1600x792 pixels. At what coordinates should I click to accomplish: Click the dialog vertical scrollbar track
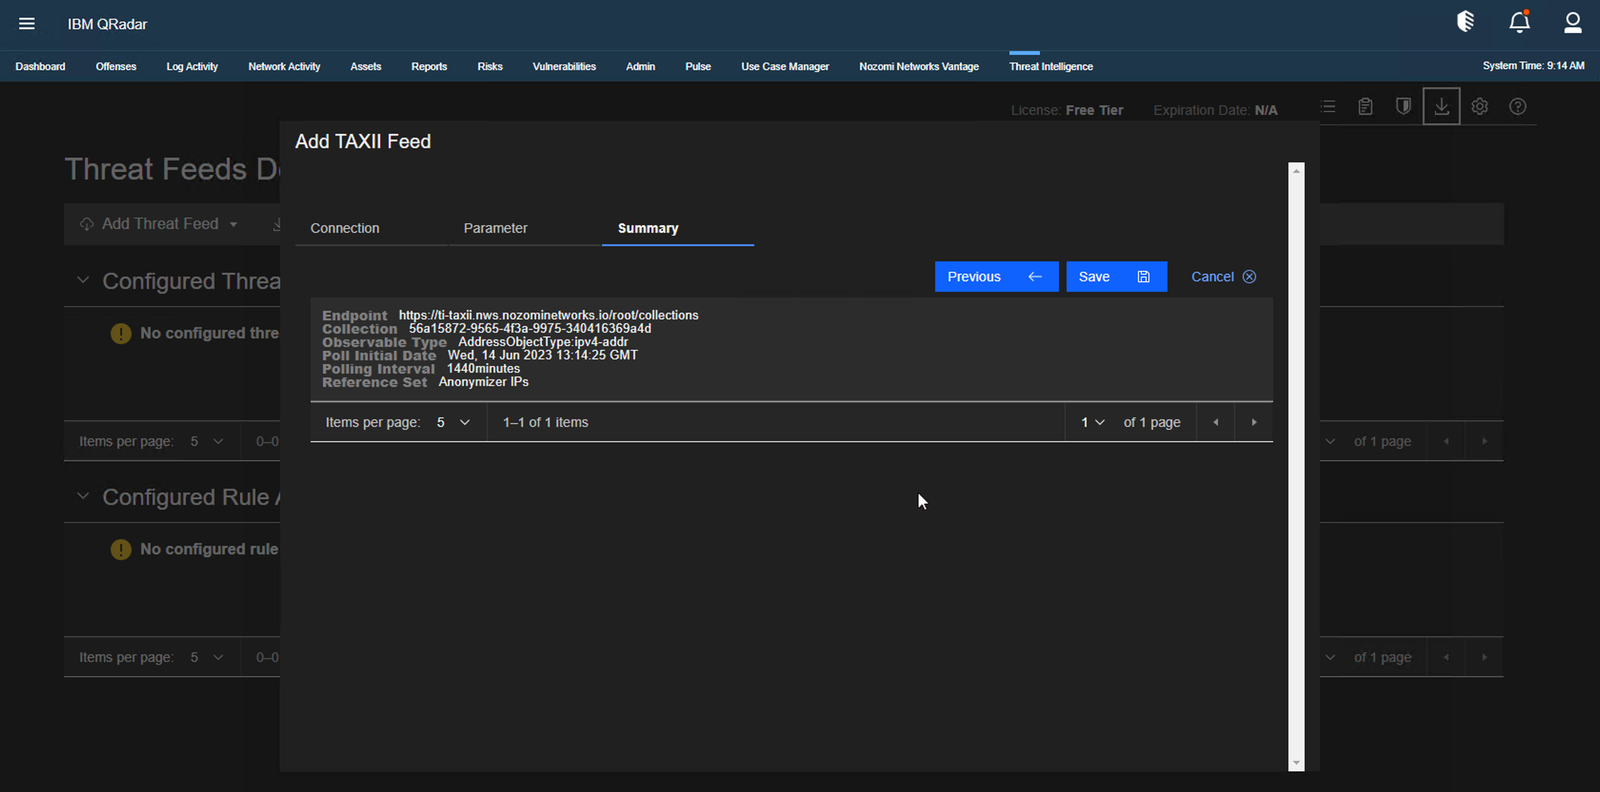point(1297,467)
